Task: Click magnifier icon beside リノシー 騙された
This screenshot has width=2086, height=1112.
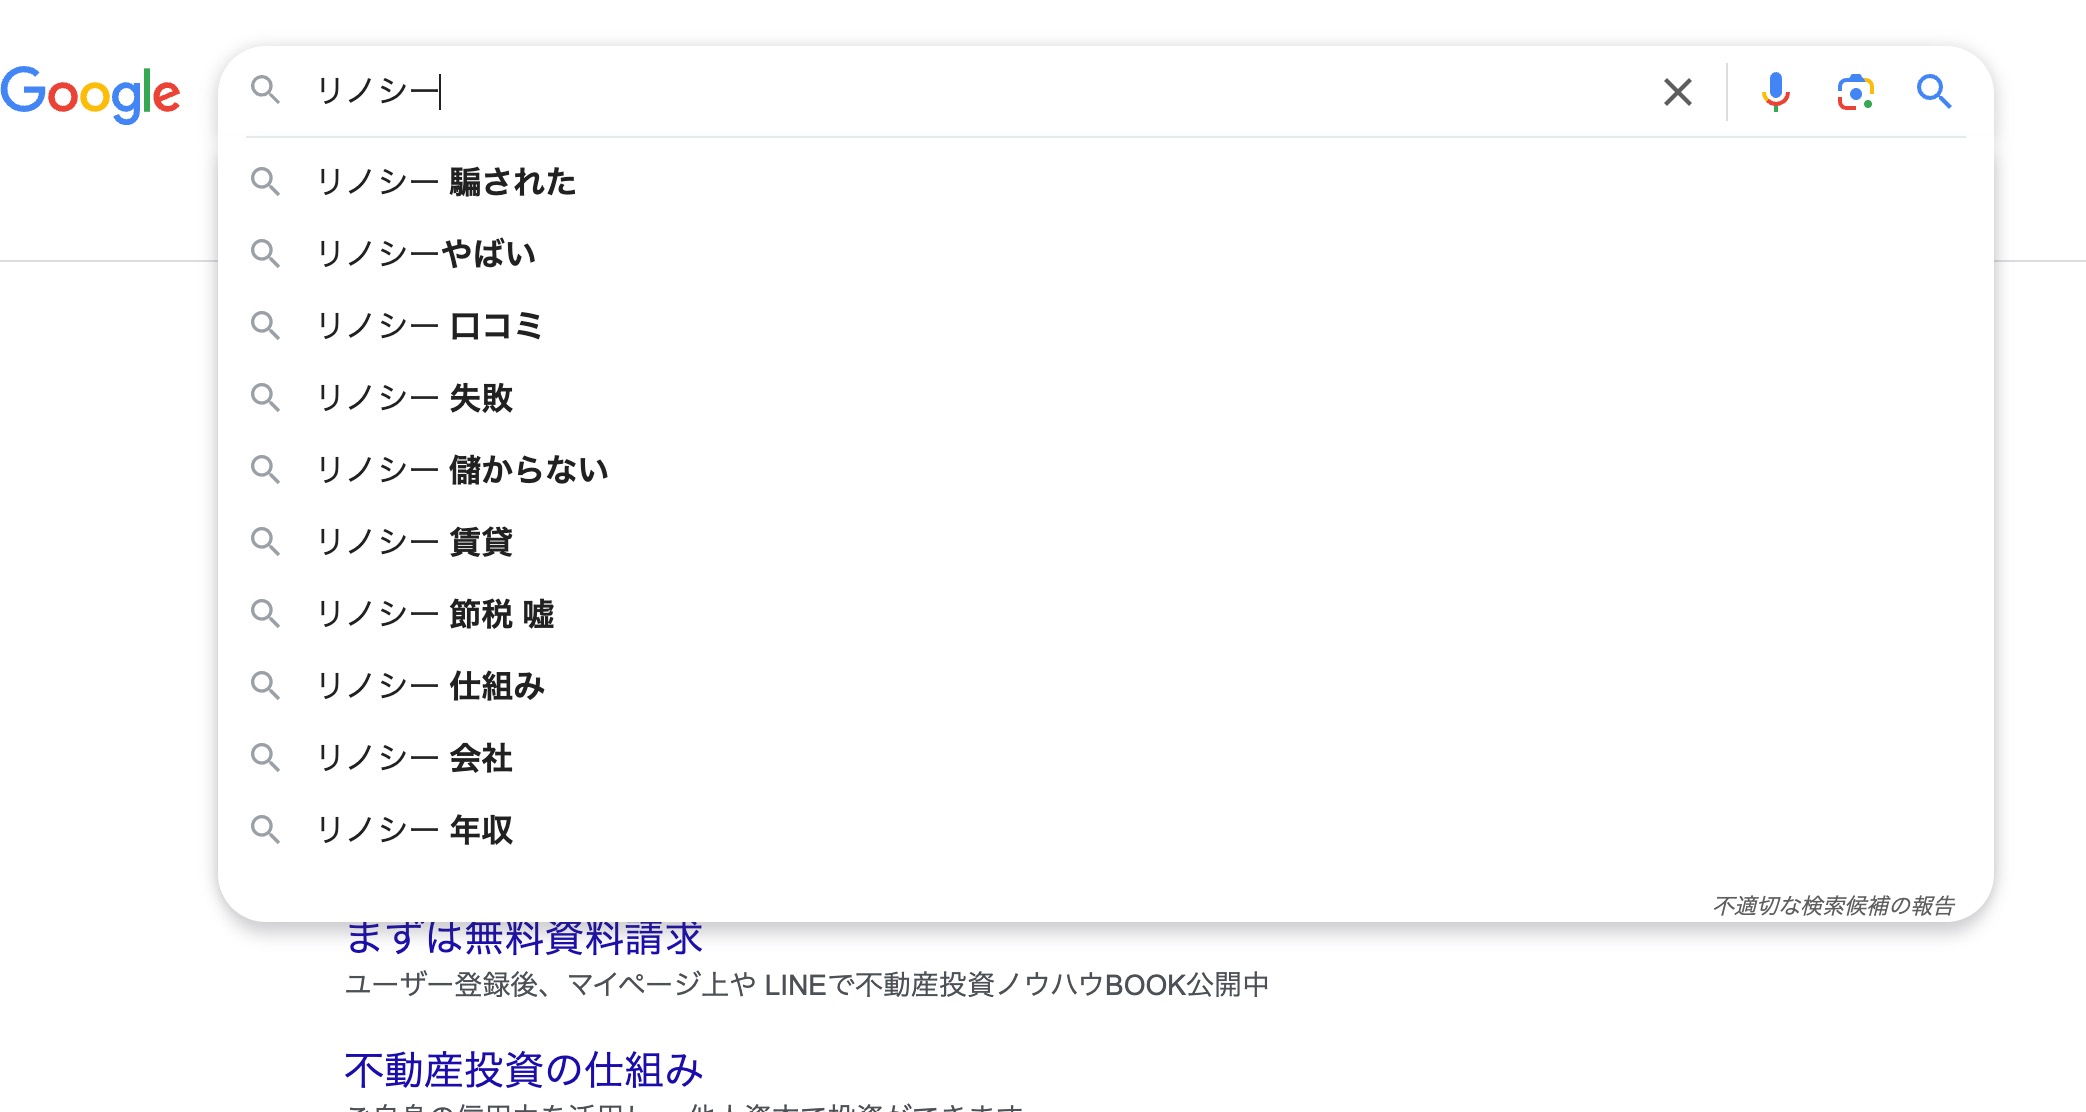Action: pyautogui.click(x=265, y=182)
